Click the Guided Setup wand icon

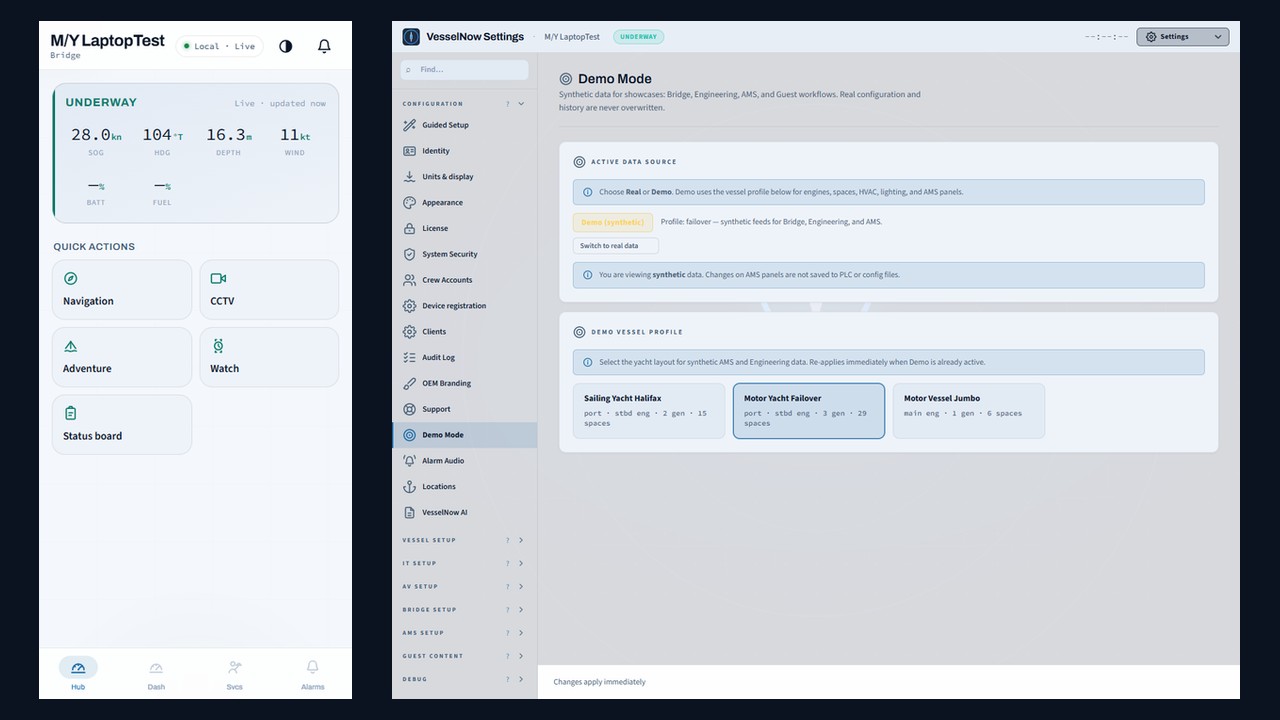coord(409,125)
